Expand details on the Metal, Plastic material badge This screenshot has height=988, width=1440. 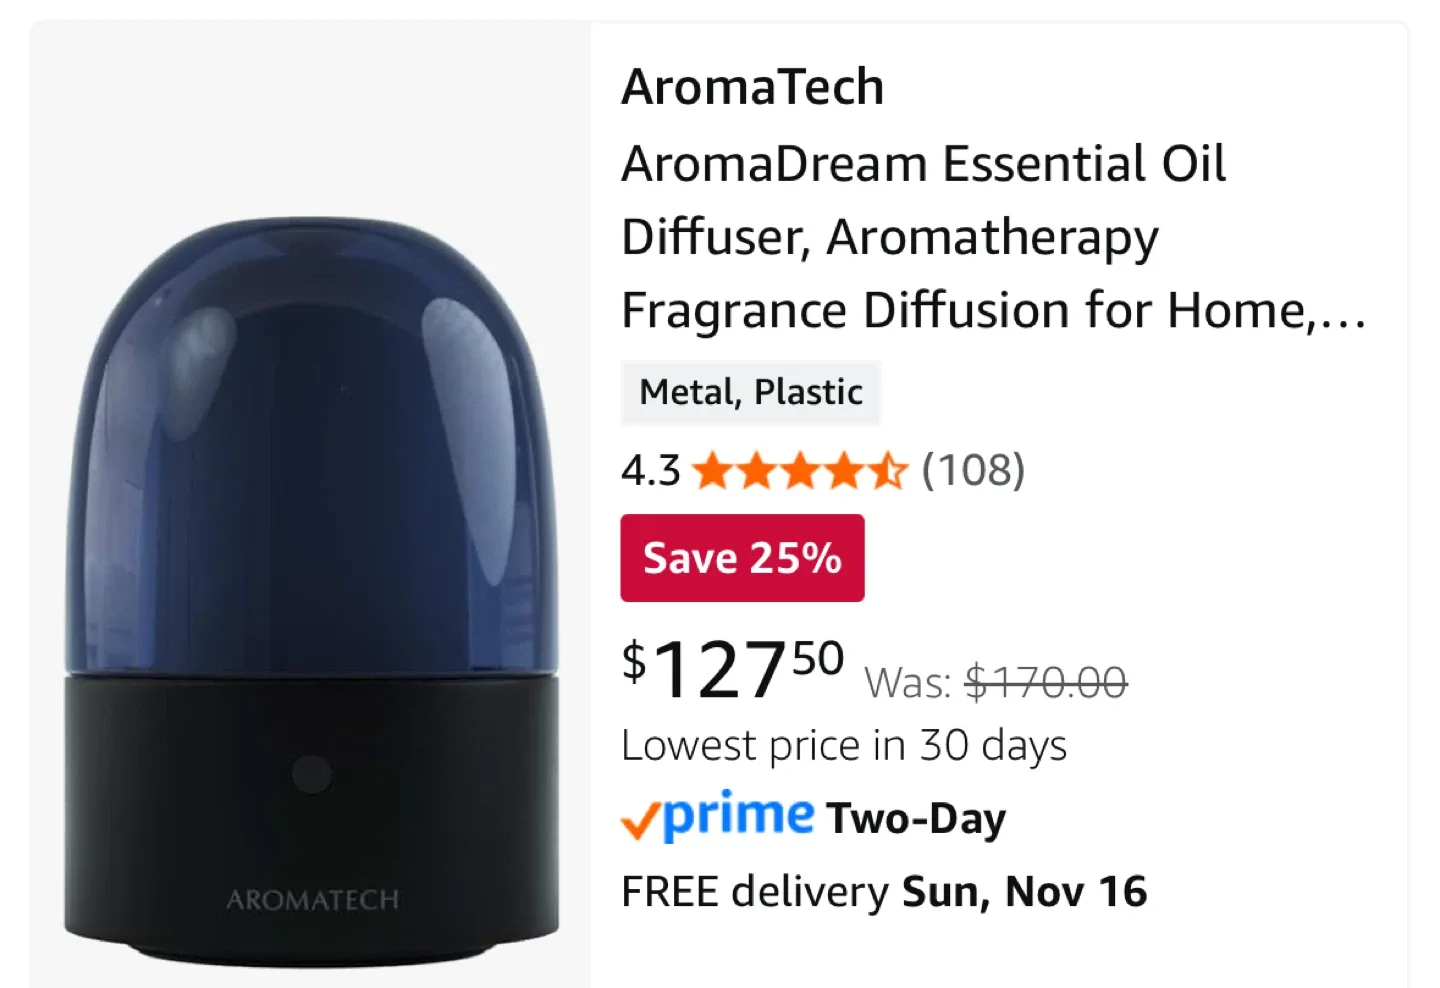click(x=751, y=392)
